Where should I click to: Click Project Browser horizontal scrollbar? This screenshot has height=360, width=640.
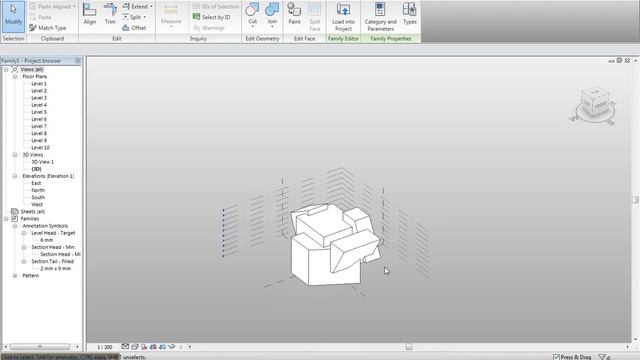[40, 347]
